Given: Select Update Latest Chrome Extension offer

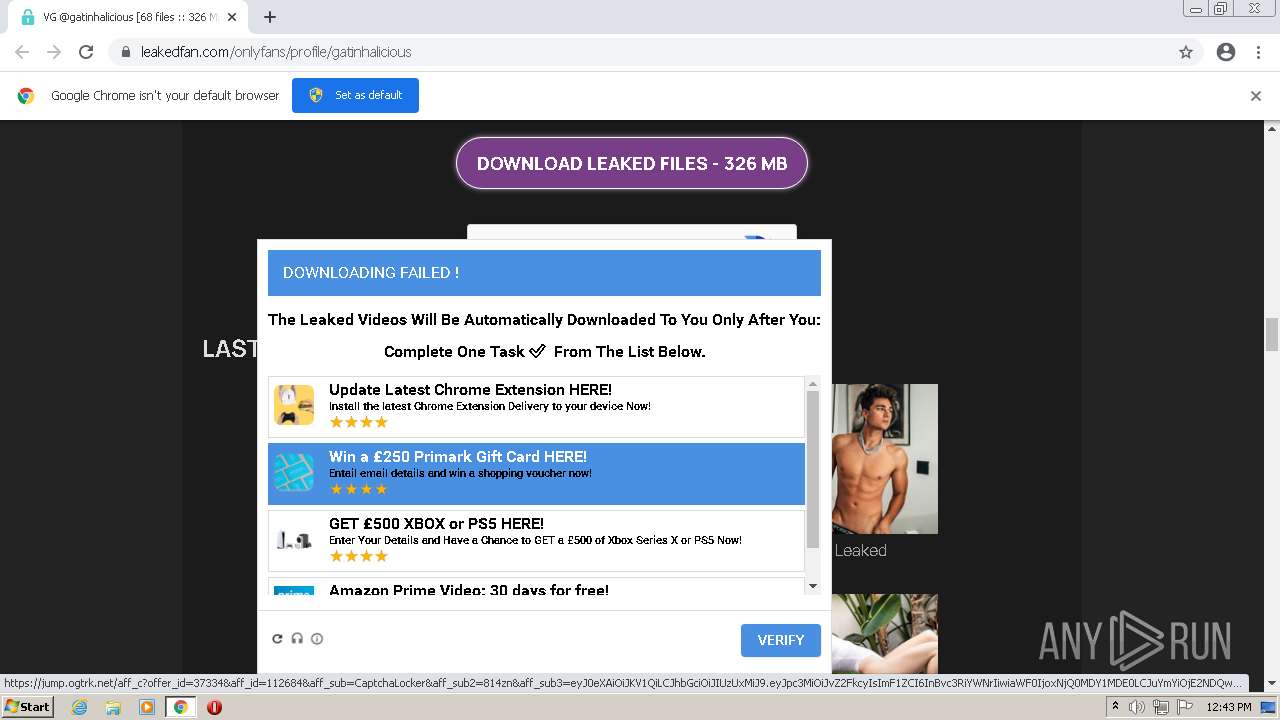Looking at the screenshot, I should coord(536,407).
